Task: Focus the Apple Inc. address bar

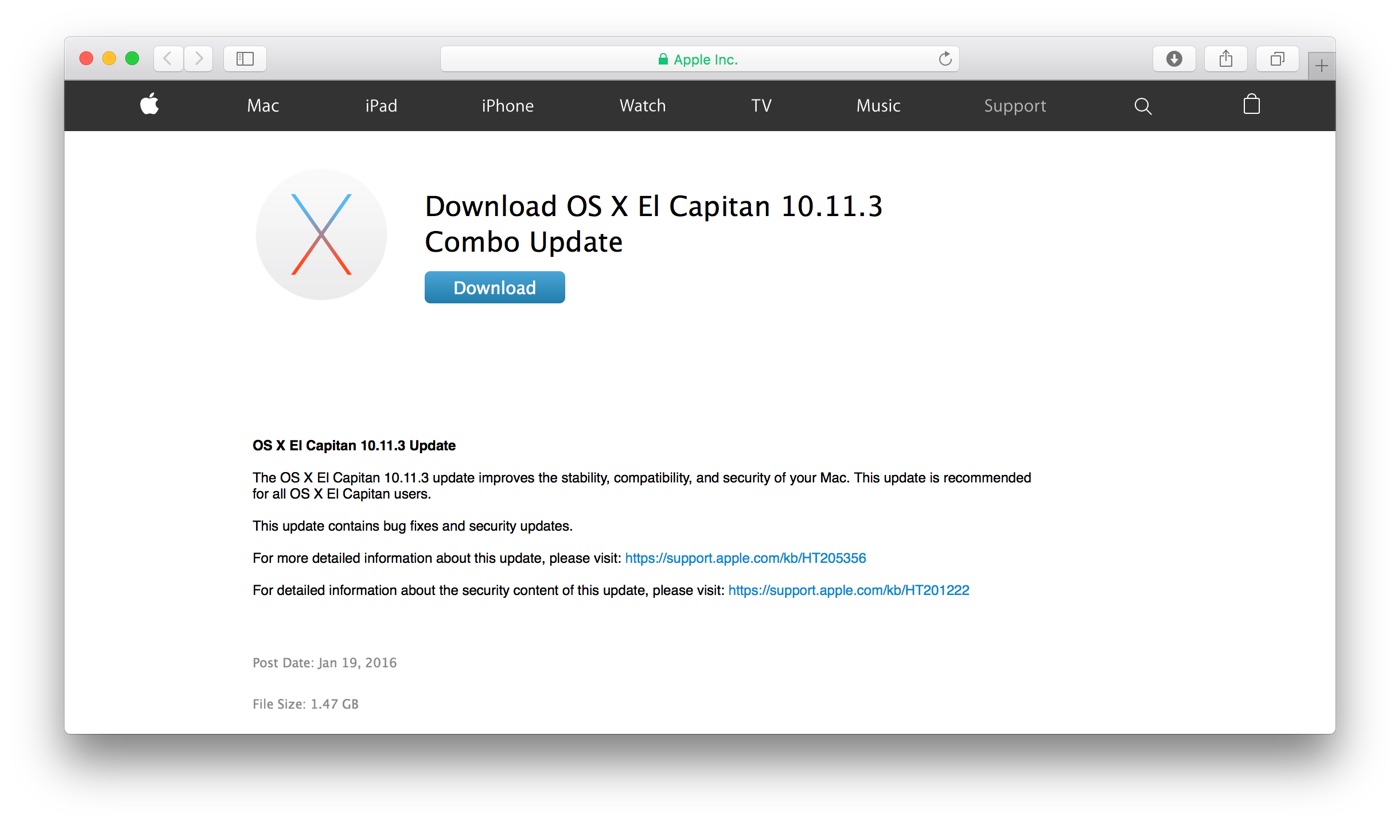Action: 699,59
